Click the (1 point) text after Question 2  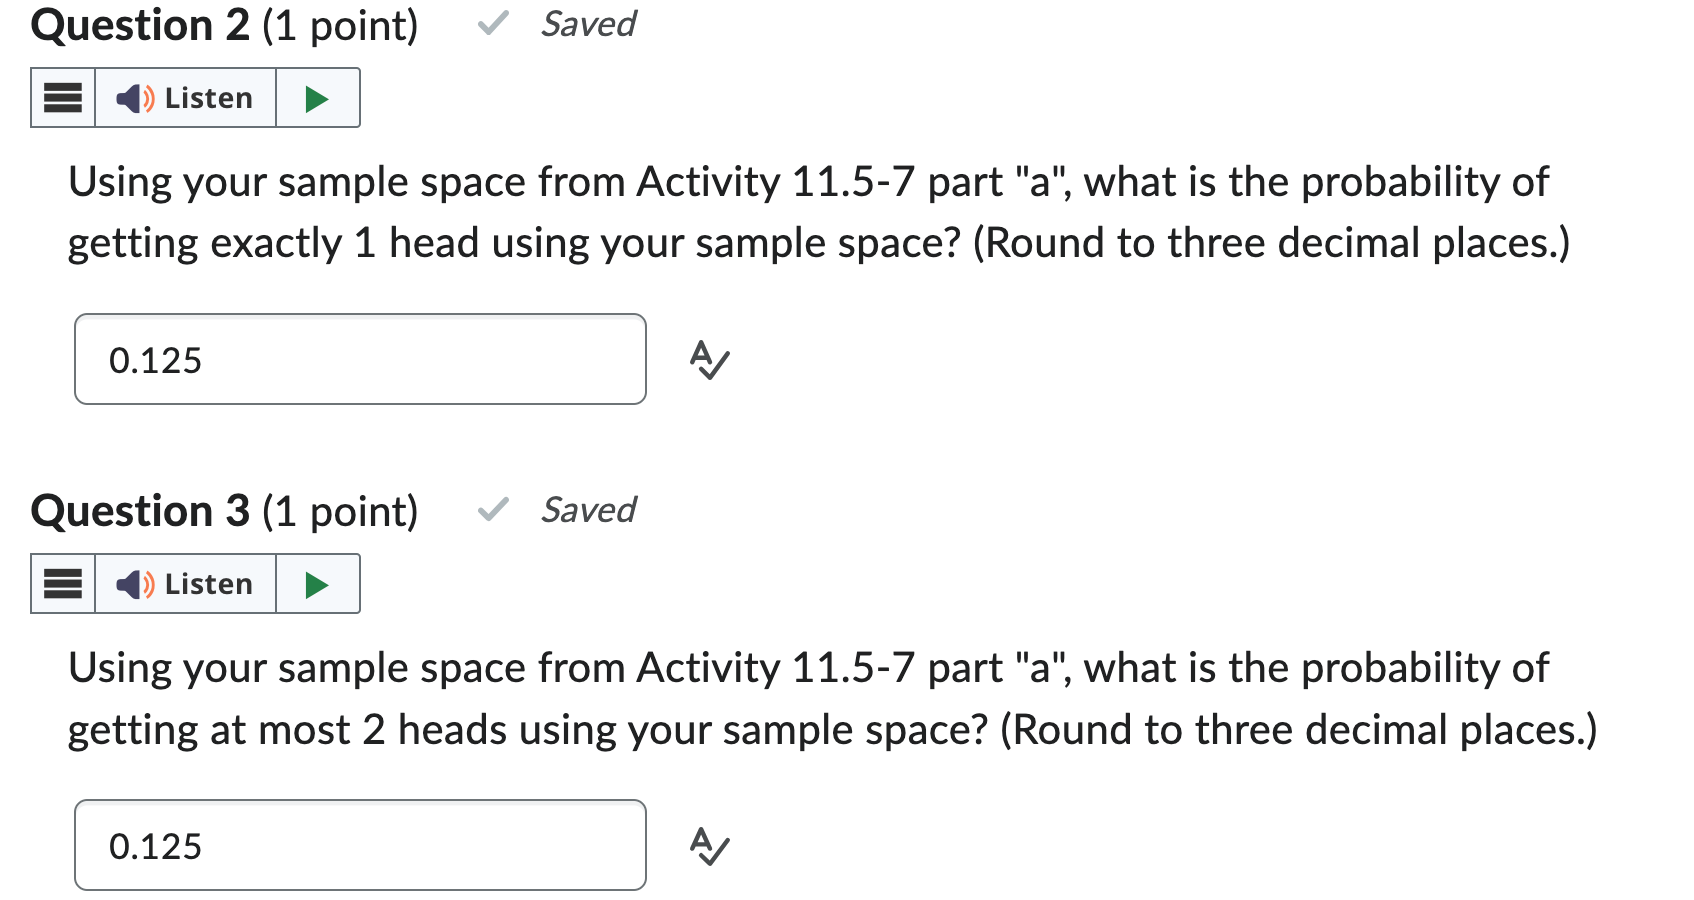(339, 25)
